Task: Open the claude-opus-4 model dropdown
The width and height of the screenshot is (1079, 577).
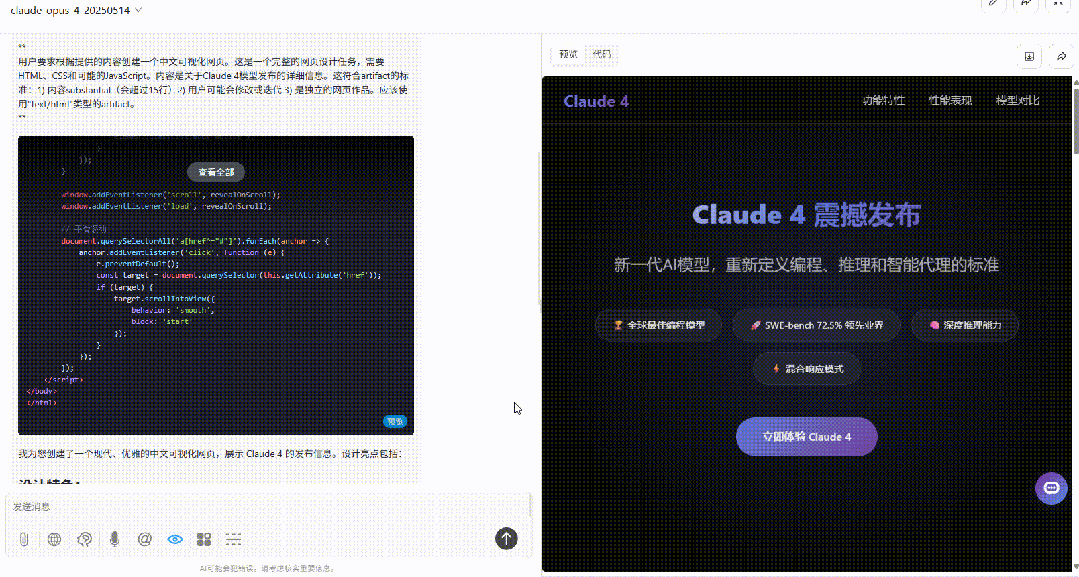Action: (76, 10)
